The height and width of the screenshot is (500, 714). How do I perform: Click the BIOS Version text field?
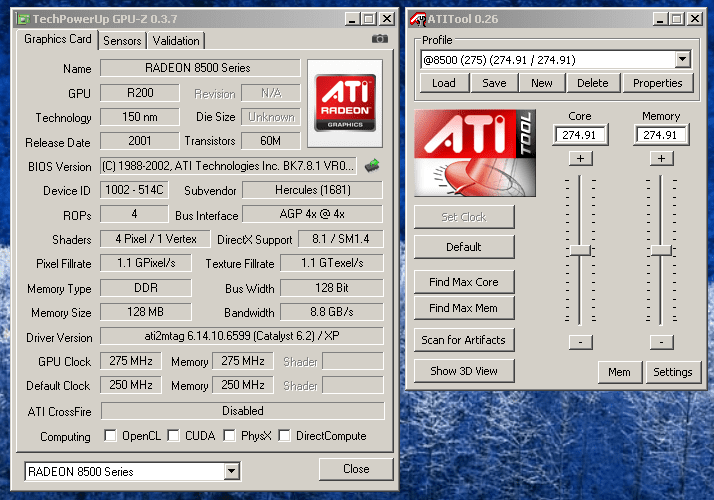point(228,166)
